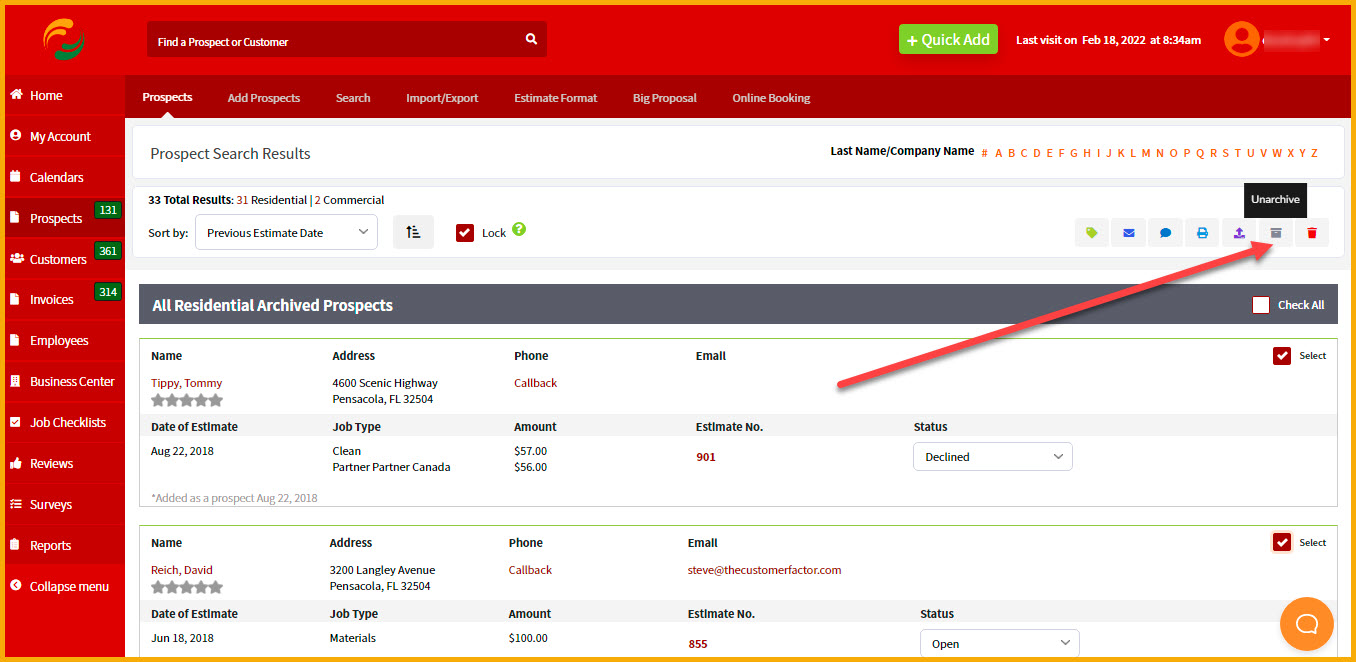The width and height of the screenshot is (1356, 662).
Task: Enable the Check All checkbox
Action: 1260,305
